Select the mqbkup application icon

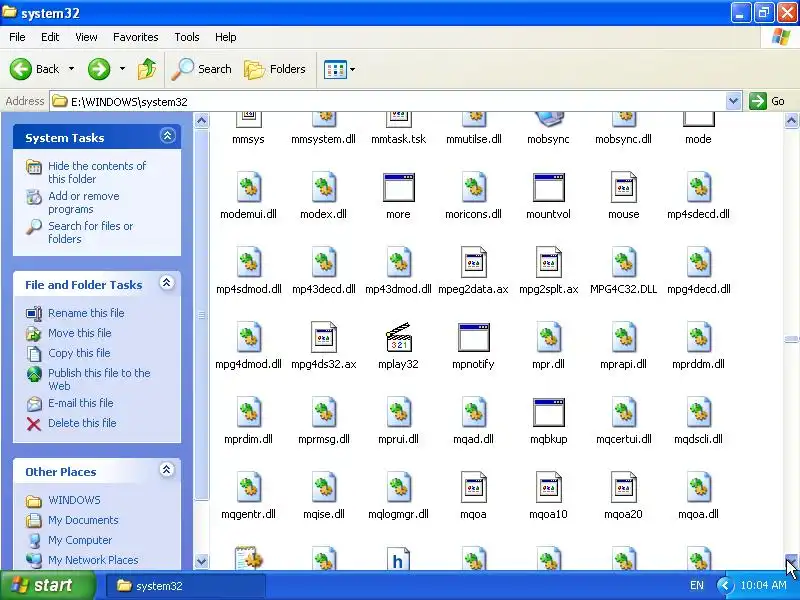coord(548,412)
